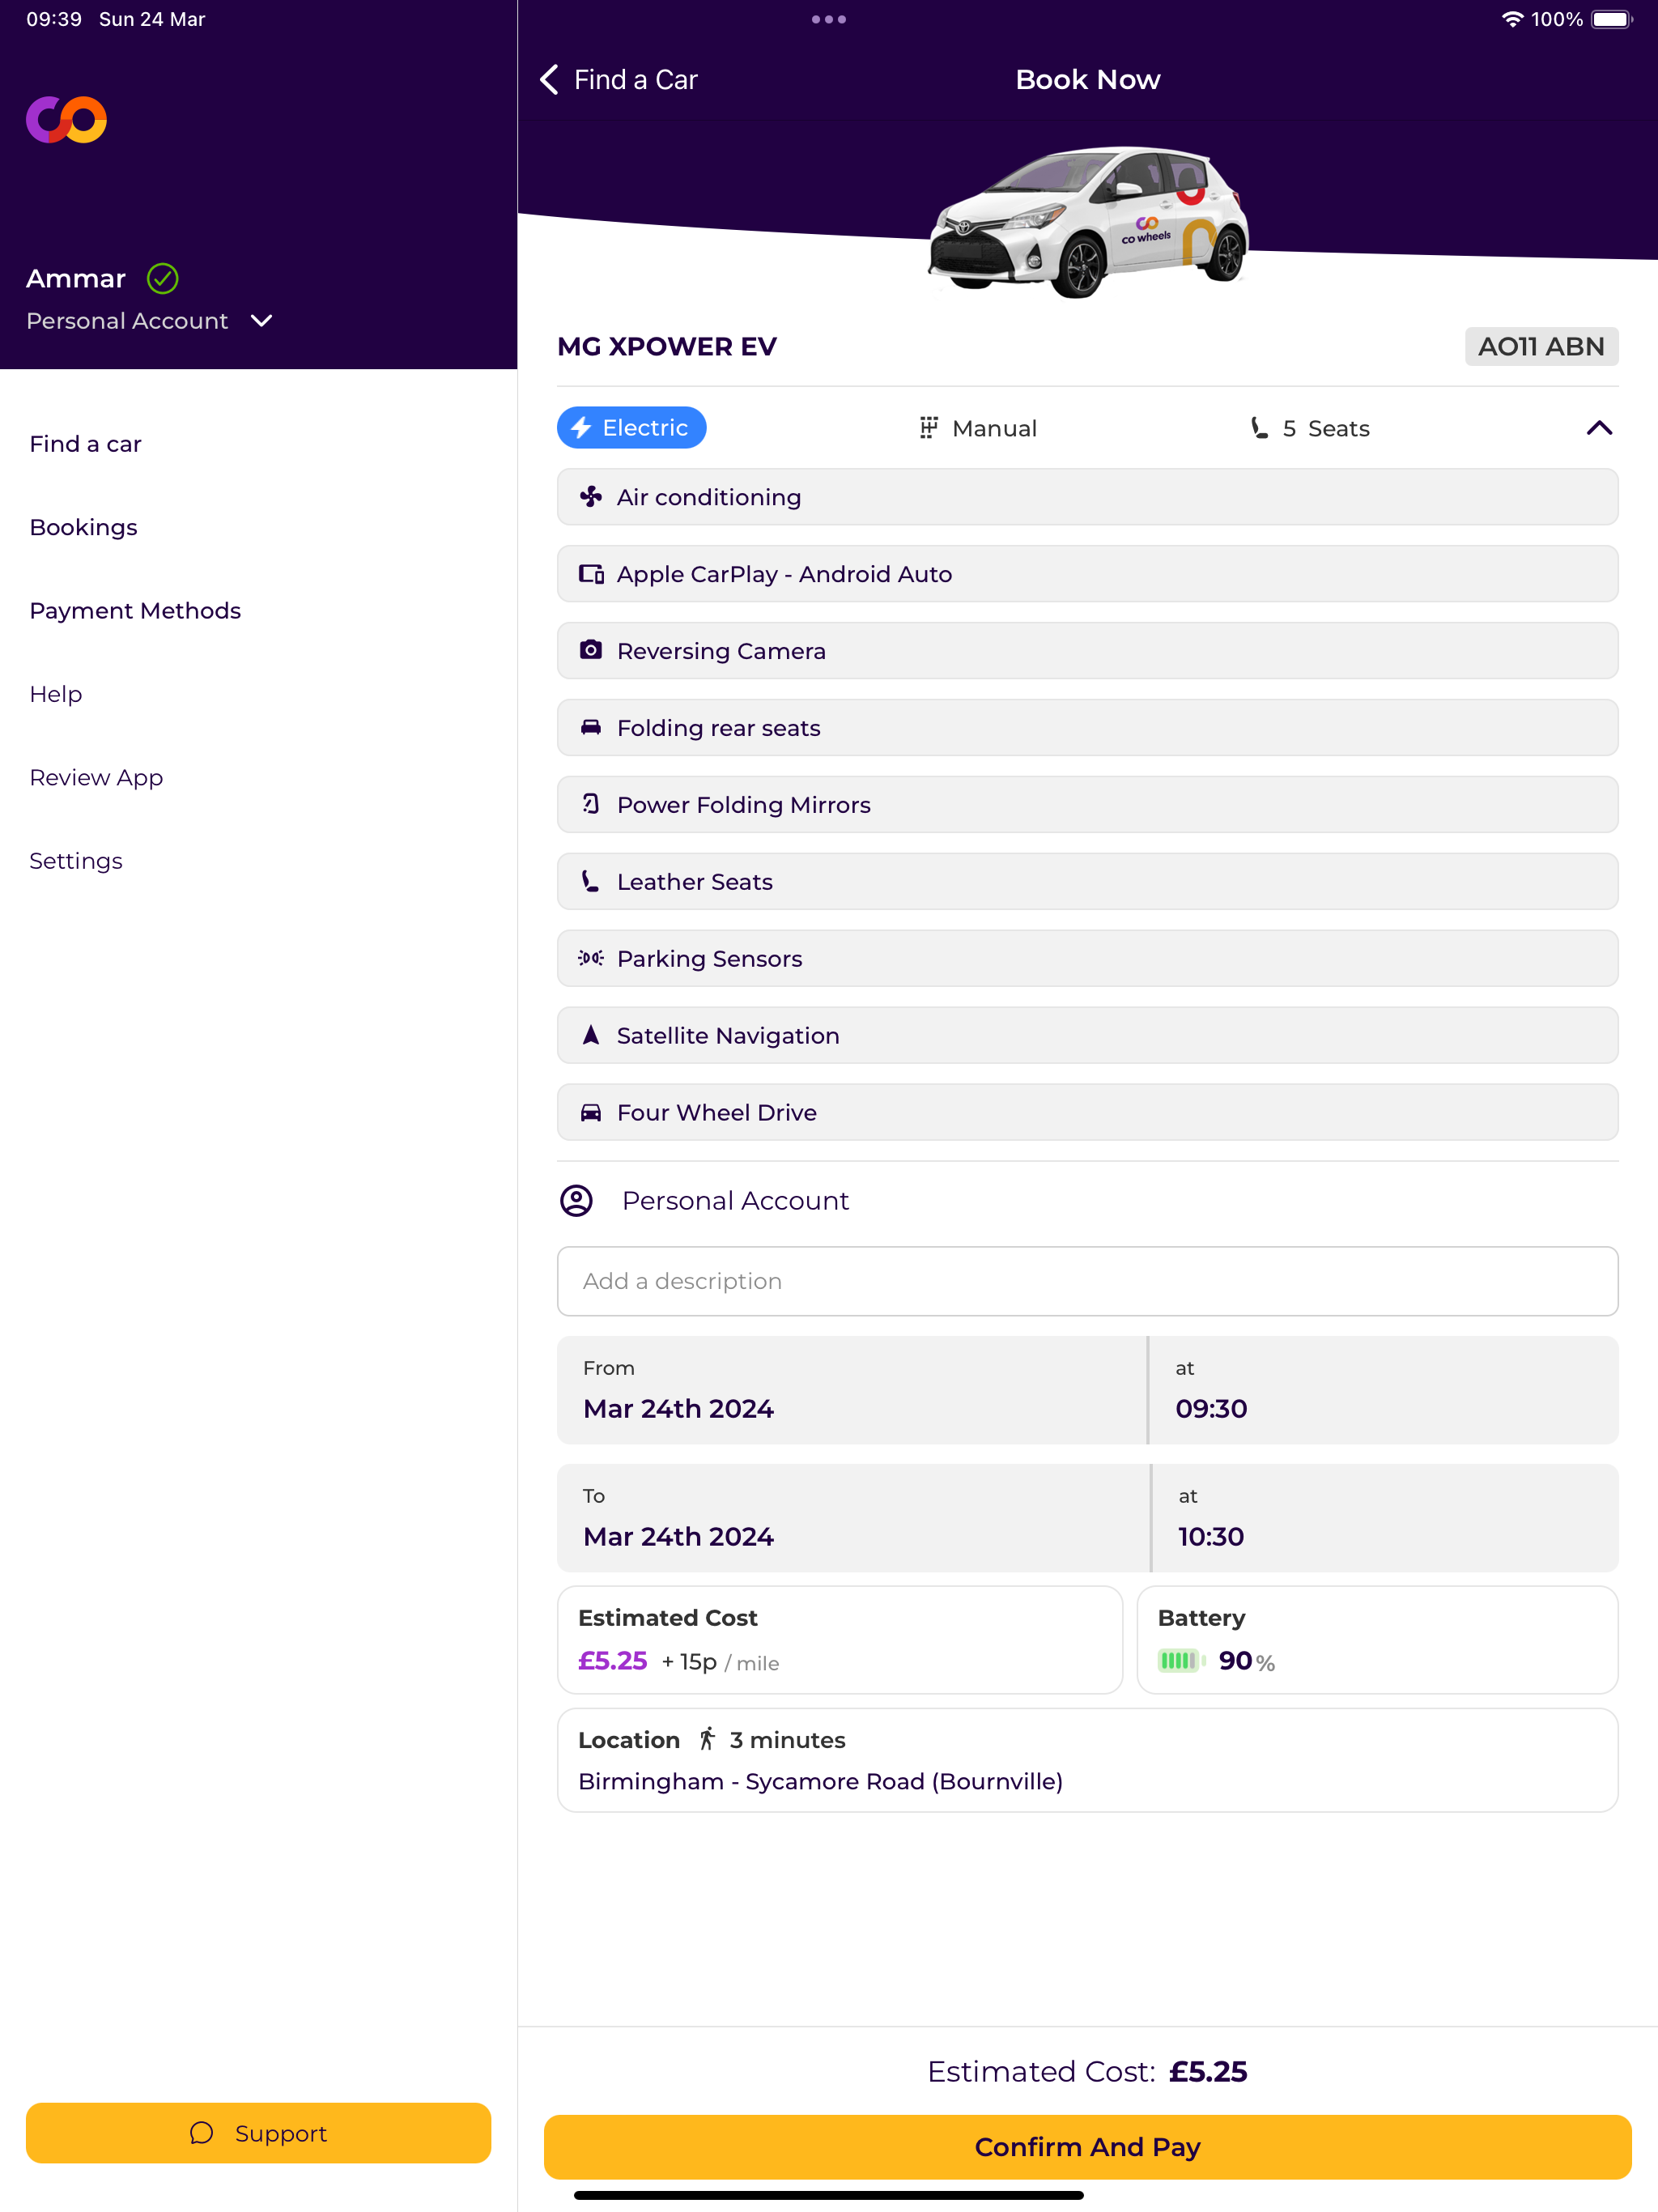Open the To date Mar 24th 2024
This screenshot has width=1658, height=2212.
pos(853,1518)
